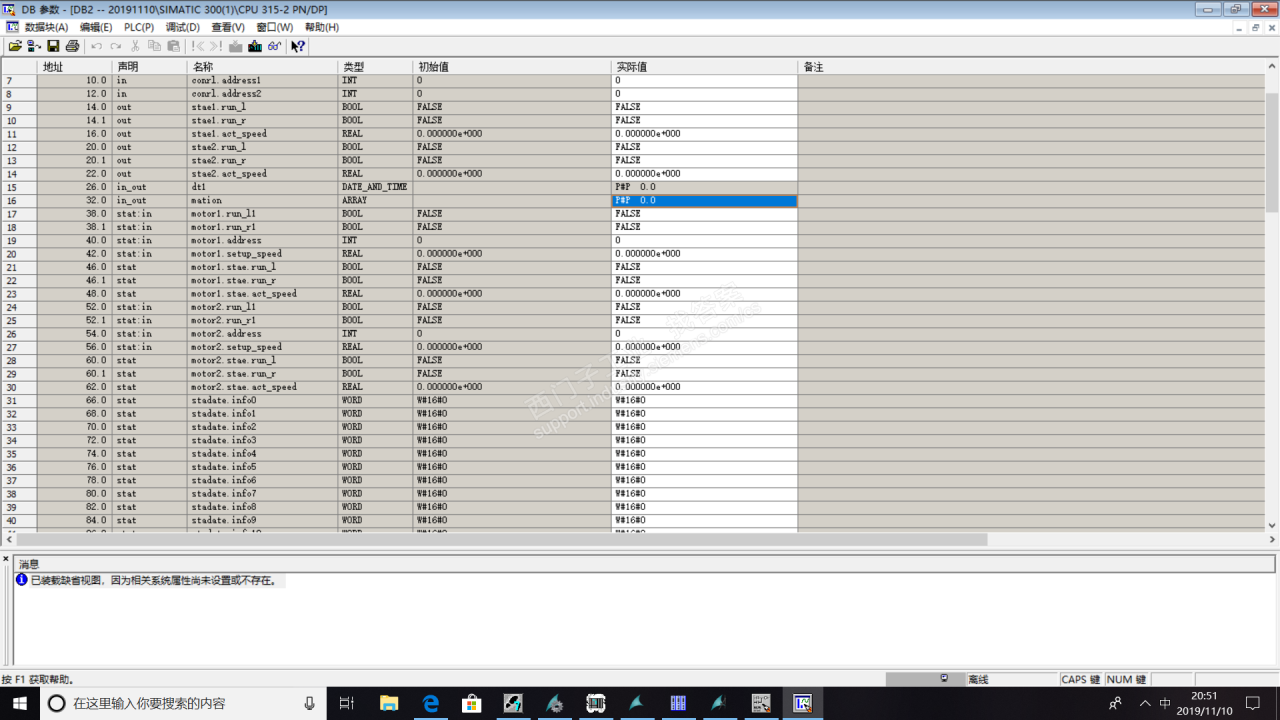Open the 查看(V) menu
Image resolution: width=1280 pixels, height=720 pixels.
pyautogui.click(x=228, y=27)
